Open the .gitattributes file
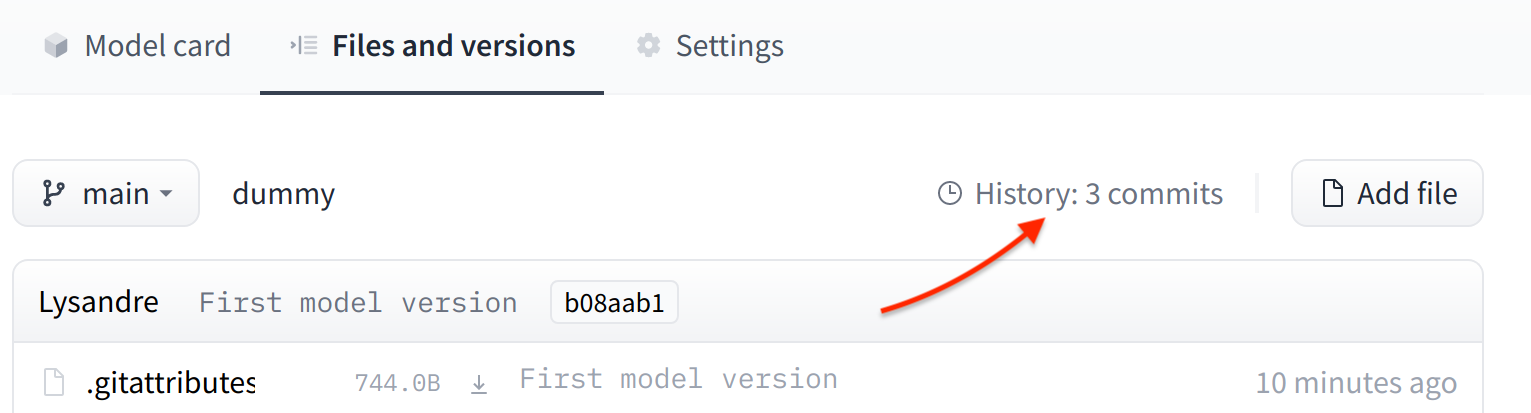The image size is (1531, 413). pyautogui.click(x=170, y=382)
